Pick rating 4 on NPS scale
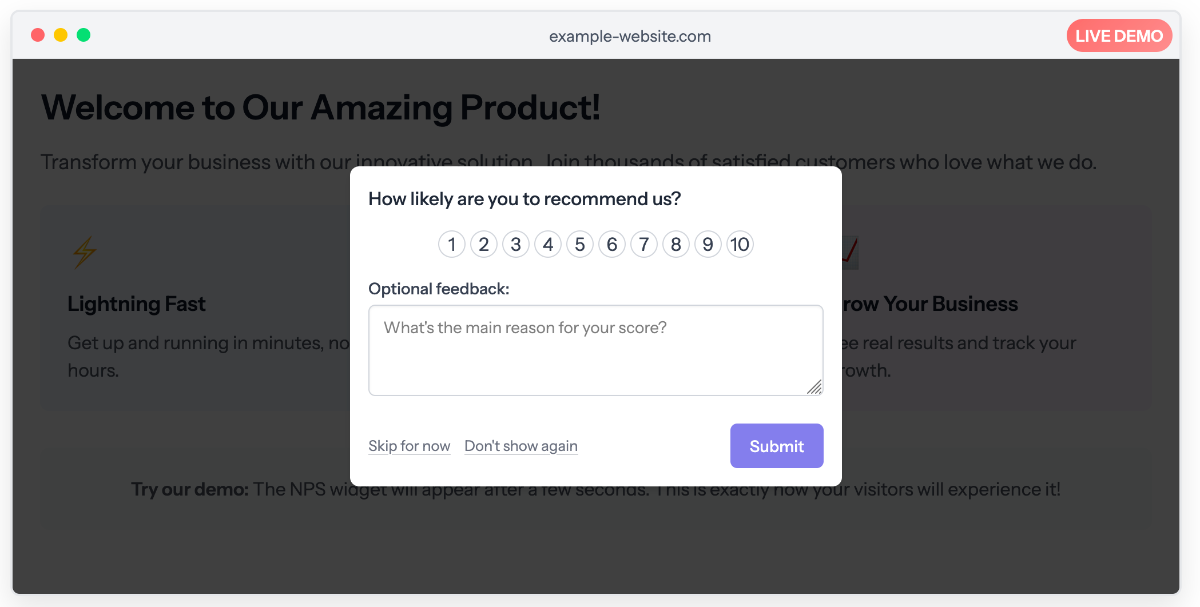The height and width of the screenshot is (607, 1200). (x=548, y=244)
